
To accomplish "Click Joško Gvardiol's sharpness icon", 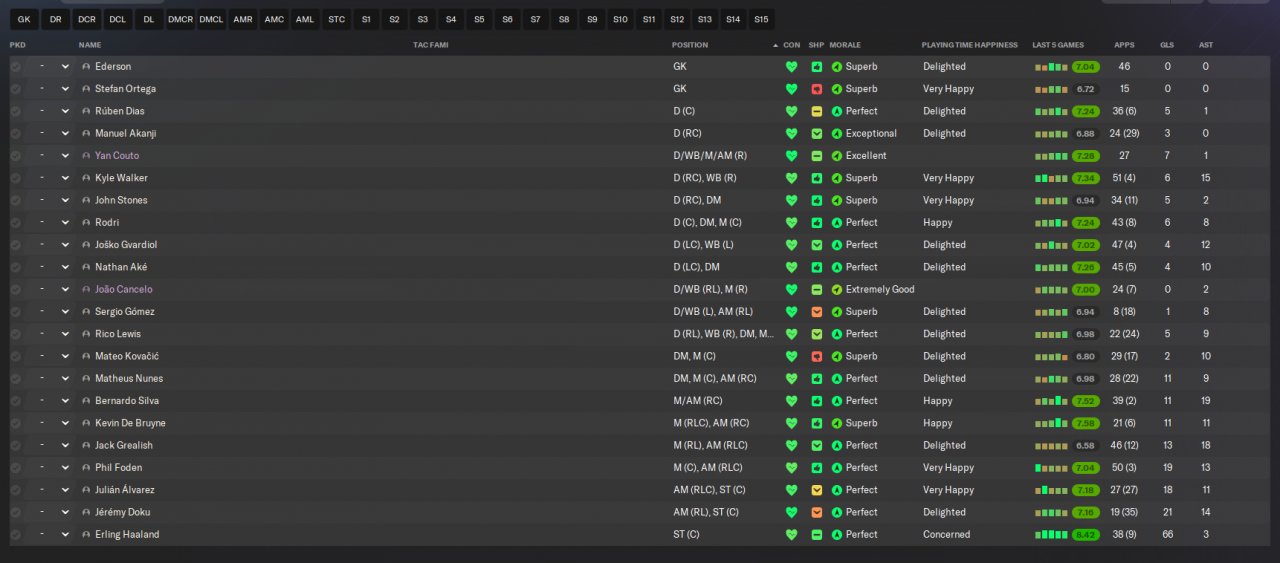I will pos(817,245).
